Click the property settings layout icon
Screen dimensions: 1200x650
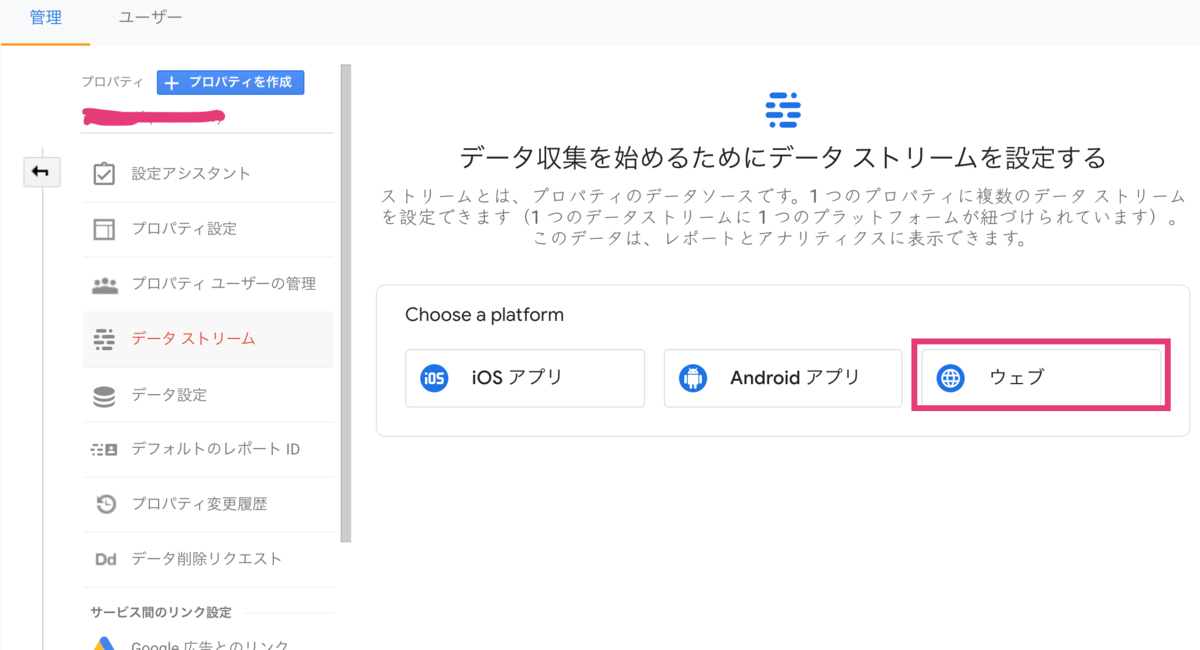coord(104,229)
